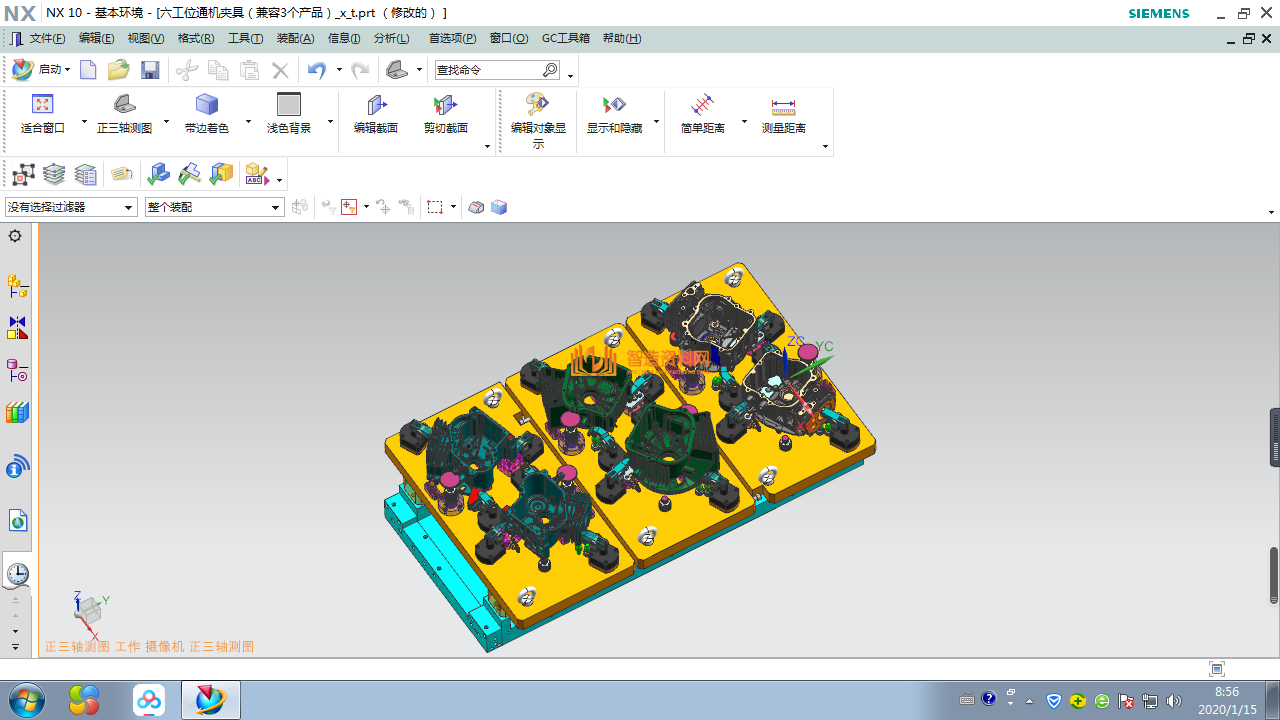1280x720 pixels.
Task: Click the Find Command (查找命令) search field
Action: [x=488, y=70]
